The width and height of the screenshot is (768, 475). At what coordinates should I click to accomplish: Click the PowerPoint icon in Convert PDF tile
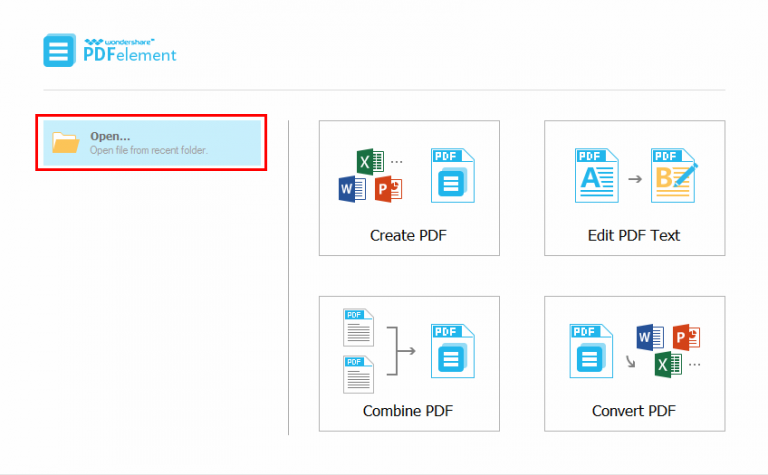[686, 338]
